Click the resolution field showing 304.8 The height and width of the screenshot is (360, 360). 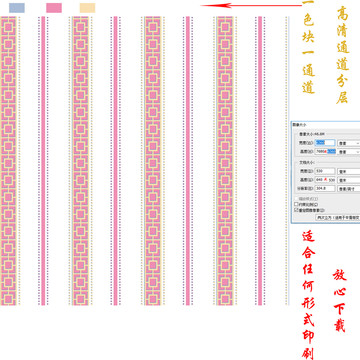click(325, 189)
